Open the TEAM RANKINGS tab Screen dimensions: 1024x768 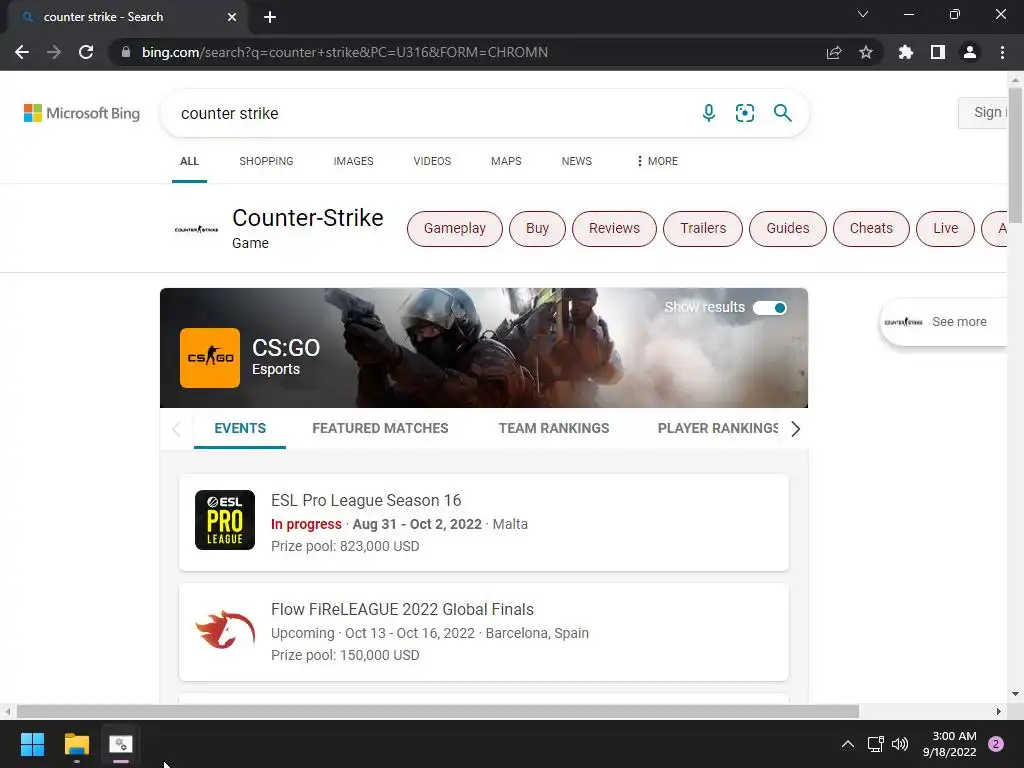coord(554,428)
